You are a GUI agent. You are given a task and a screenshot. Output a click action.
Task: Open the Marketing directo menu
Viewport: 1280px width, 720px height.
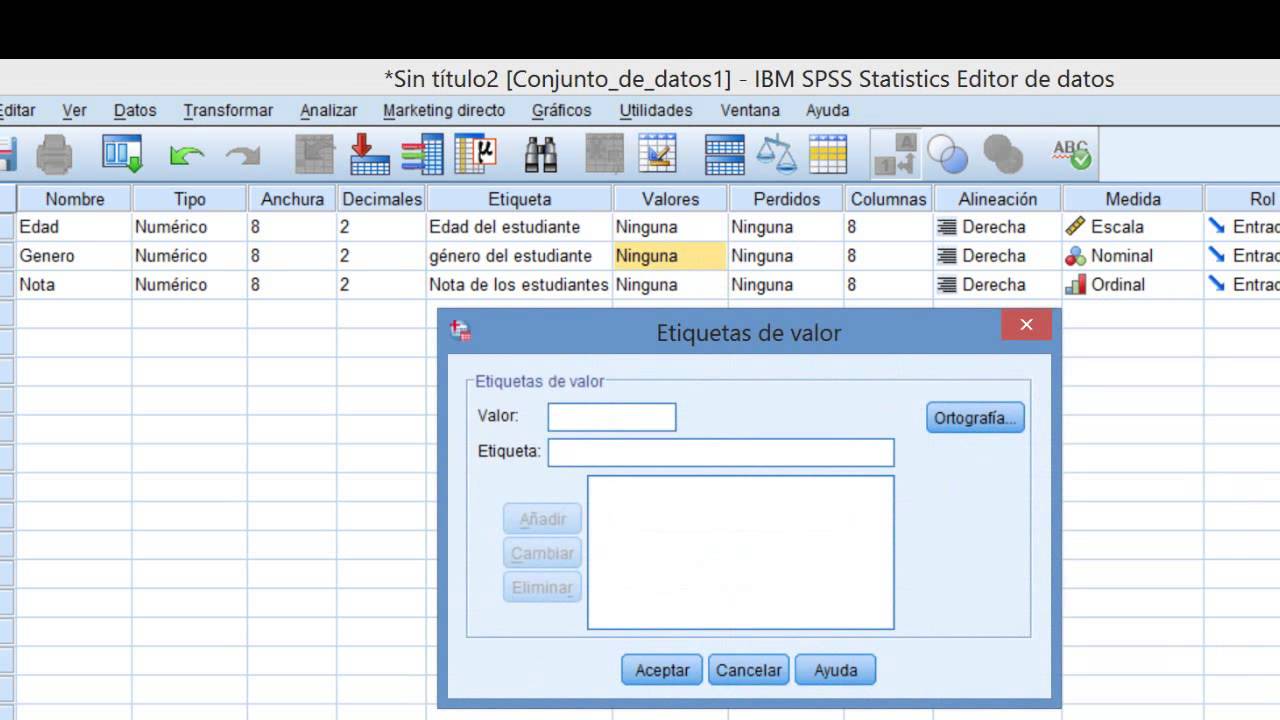click(444, 110)
